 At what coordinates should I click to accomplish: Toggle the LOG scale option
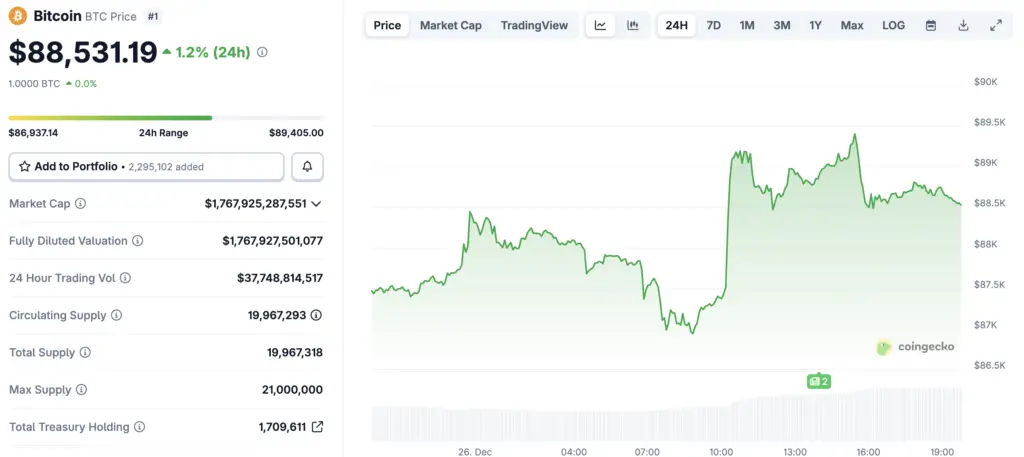point(893,25)
